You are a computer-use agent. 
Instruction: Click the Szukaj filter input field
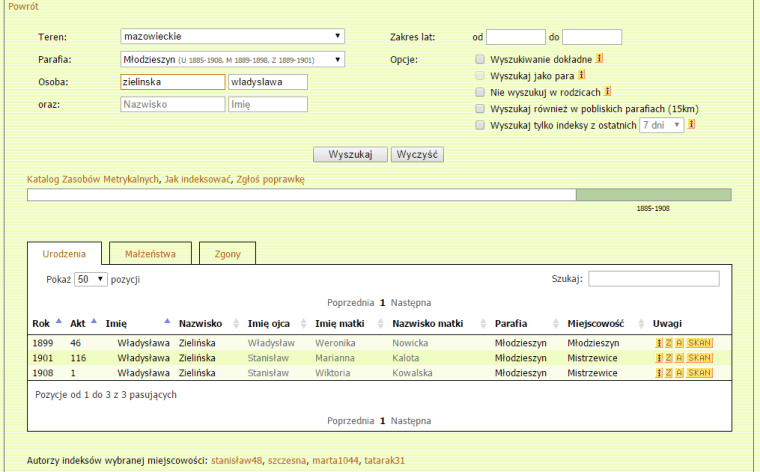coord(653,279)
